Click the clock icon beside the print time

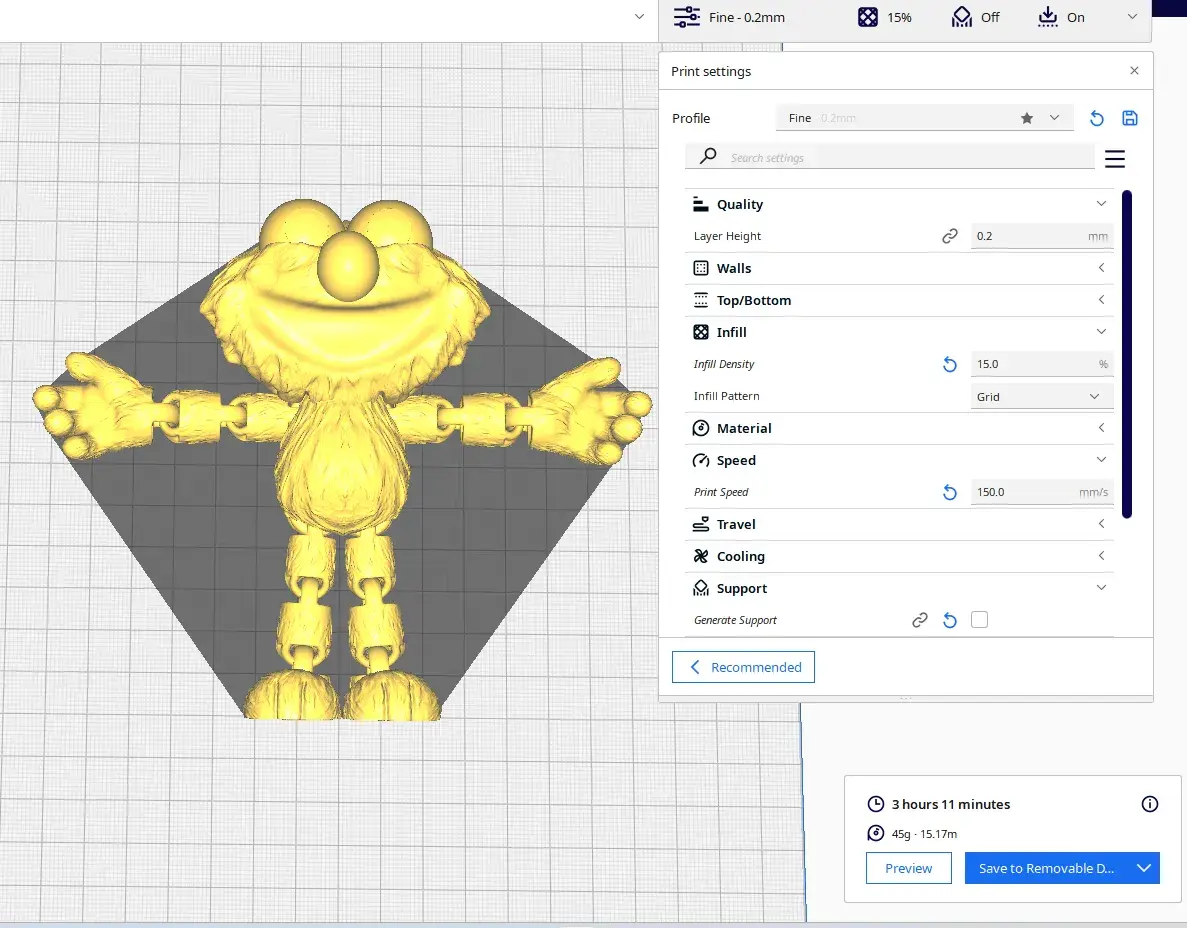875,804
